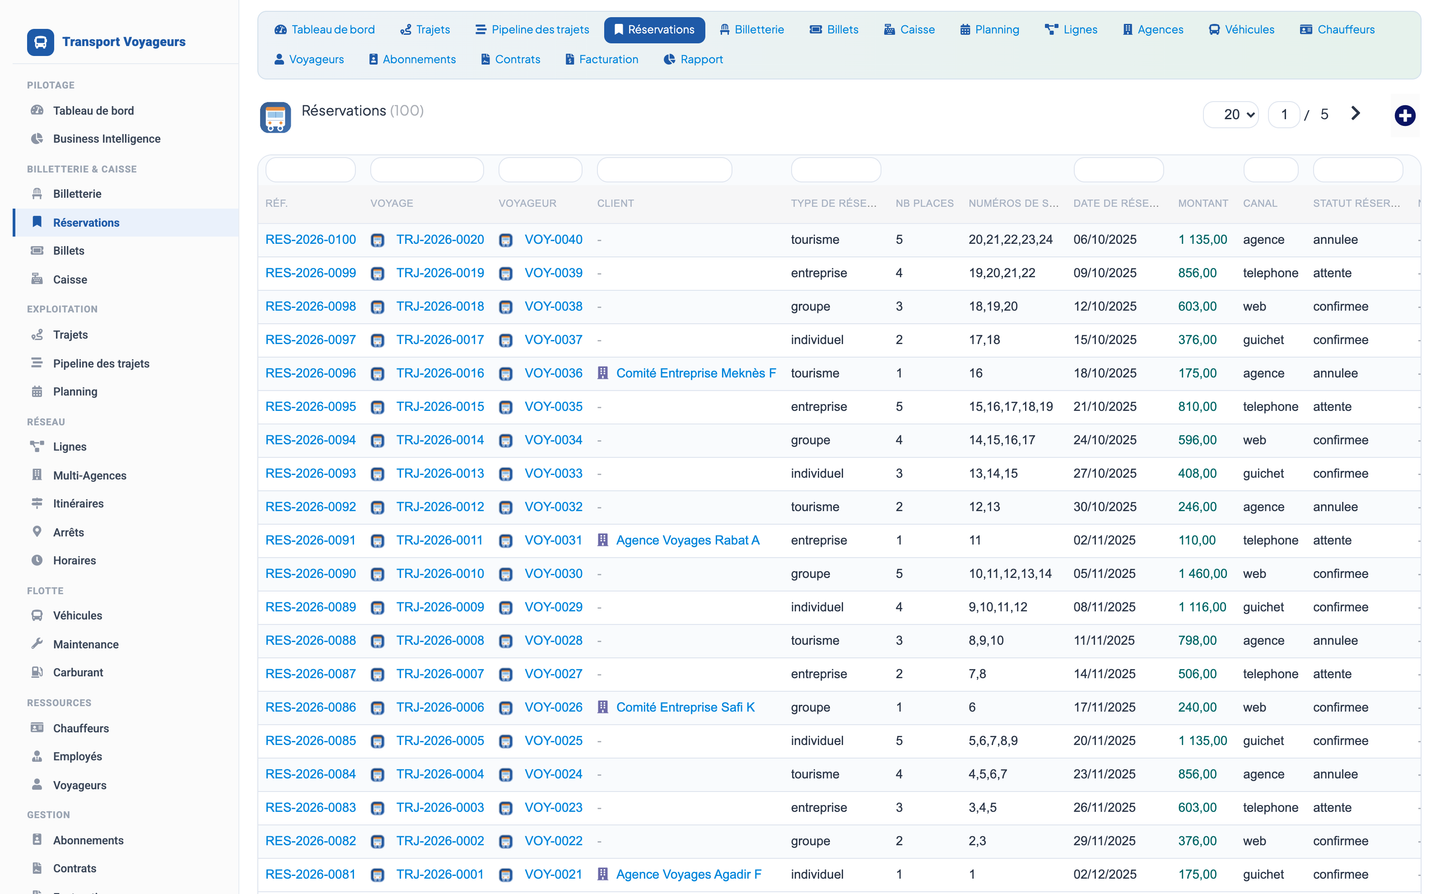Screen dimensions: 1445x894
Task: Click the Carburant fuel pump icon
Action: [37, 673]
